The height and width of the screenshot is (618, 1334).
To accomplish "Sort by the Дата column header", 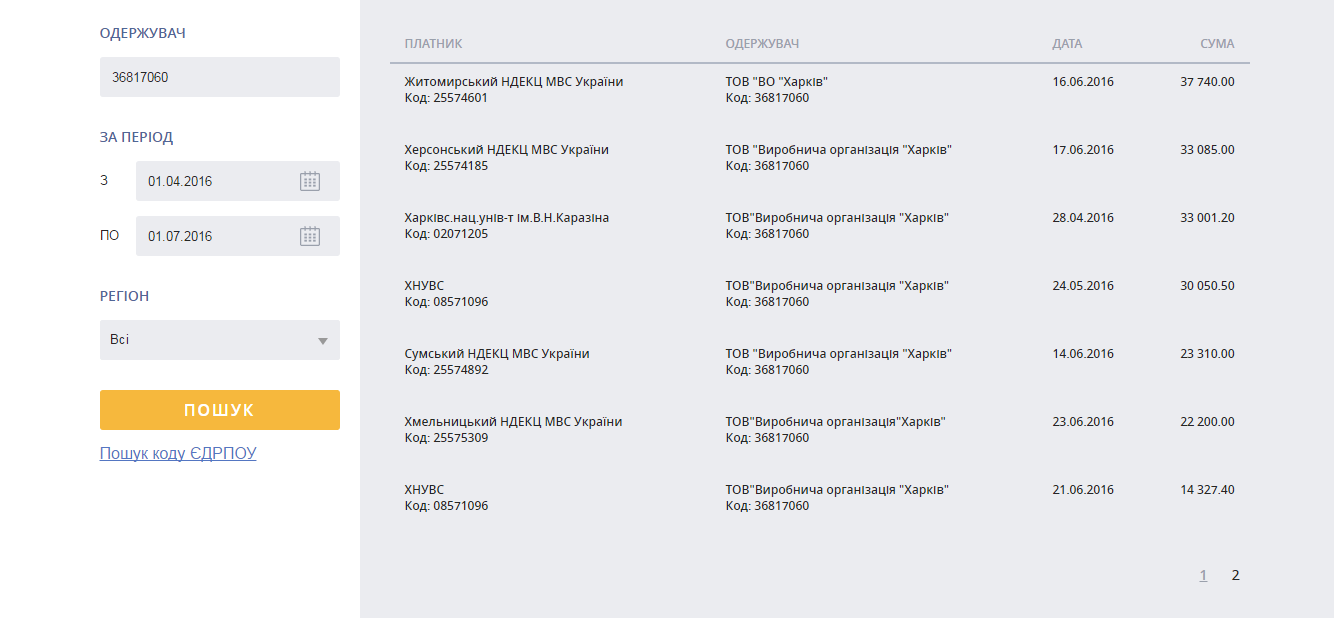I will click(1067, 44).
